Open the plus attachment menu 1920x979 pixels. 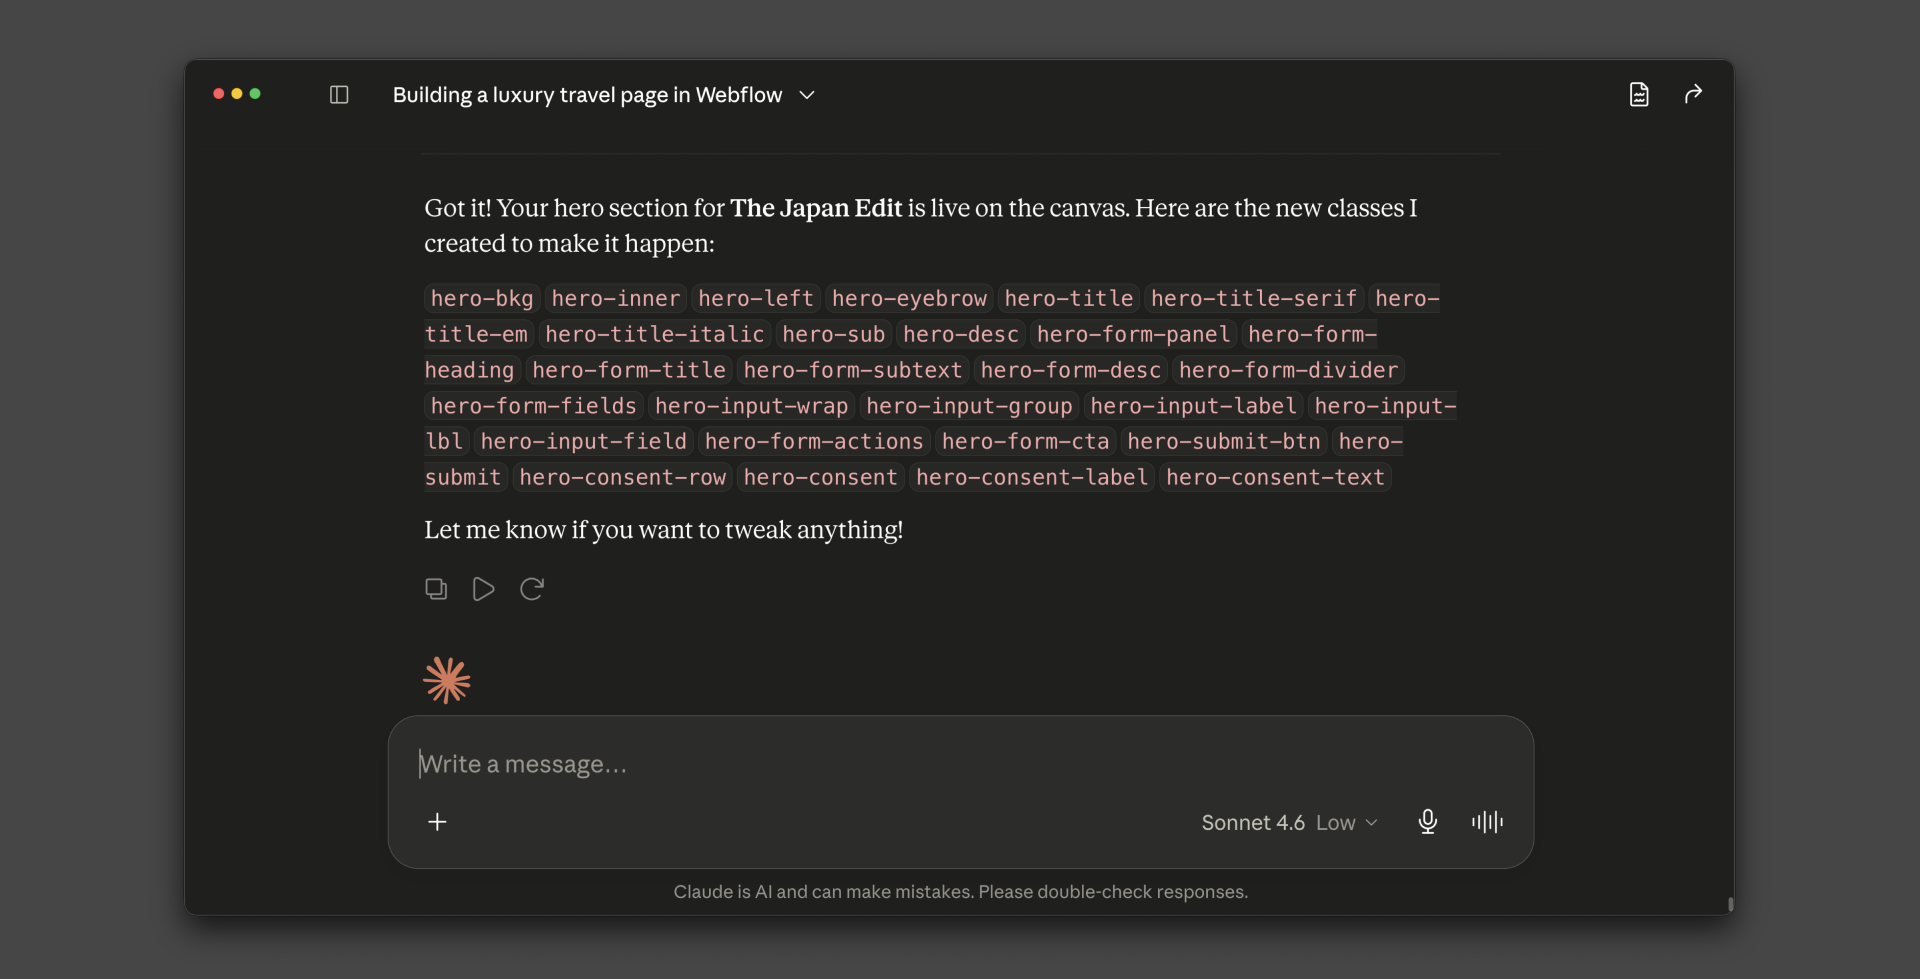[x=437, y=822]
